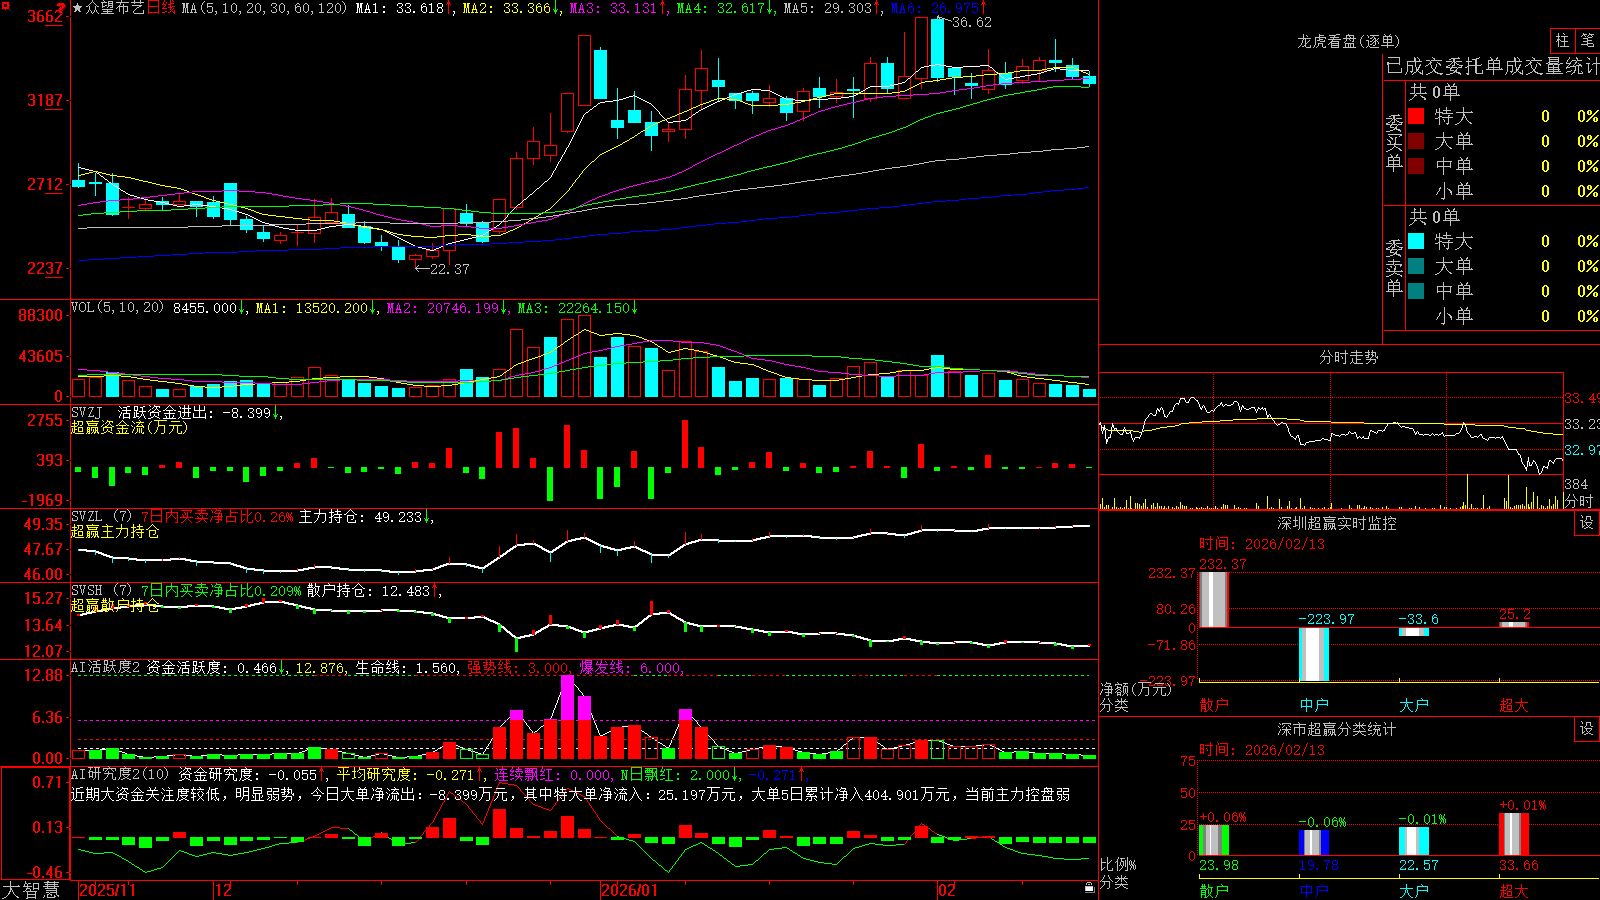Select the 深圳超赢实时监控 panel title

click(1336, 523)
